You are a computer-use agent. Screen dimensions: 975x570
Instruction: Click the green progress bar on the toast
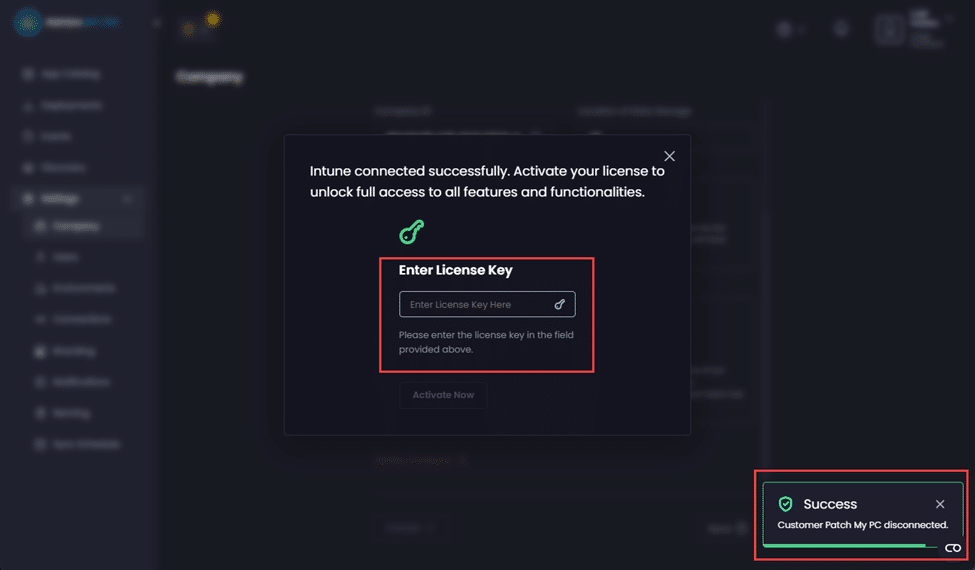(x=845, y=546)
